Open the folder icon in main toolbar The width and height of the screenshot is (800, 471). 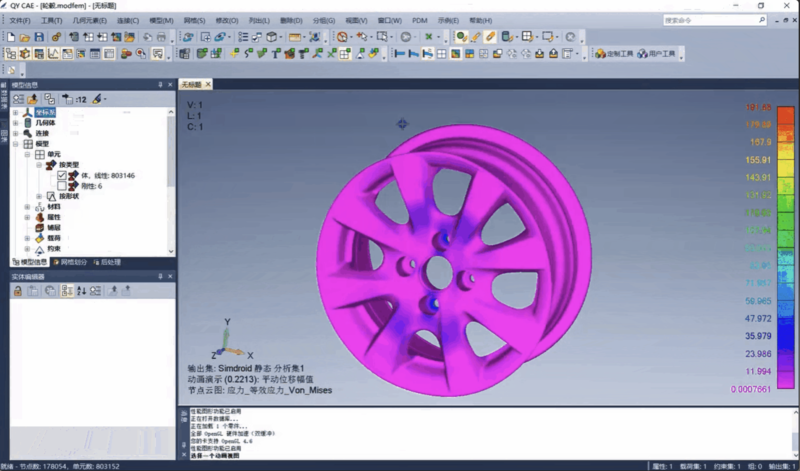click(x=25, y=37)
